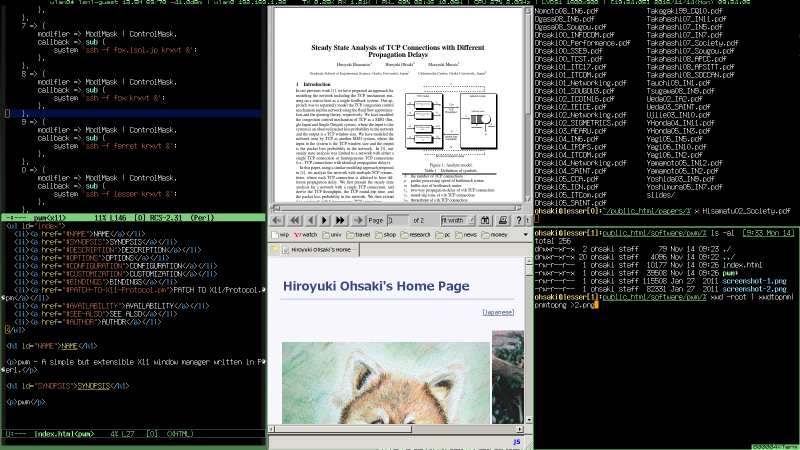Image resolution: width=800 pixels, height=450 pixels.
Task: Click the 'pwm<x11>' buffer name in Emacs modeline
Action: tap(49, 218)
